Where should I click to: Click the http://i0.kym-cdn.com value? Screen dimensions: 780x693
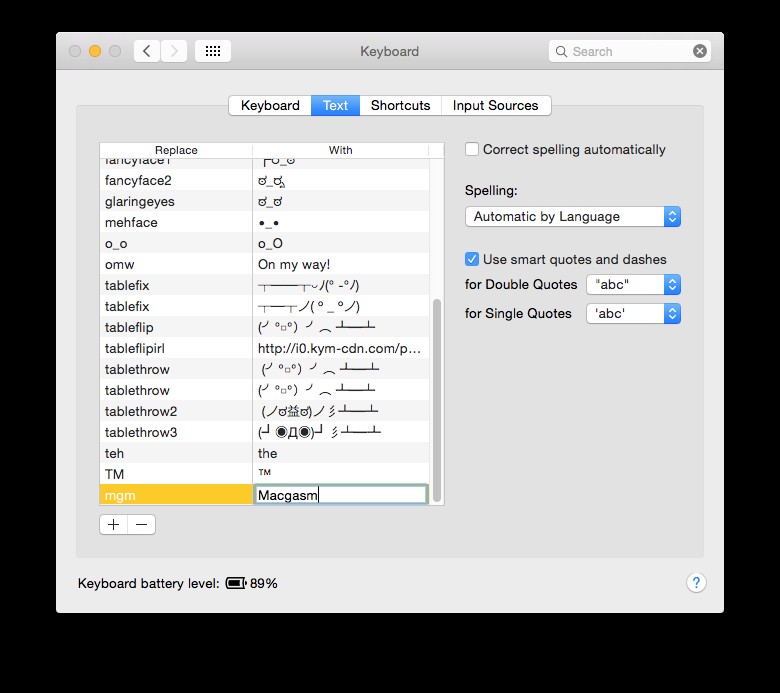[339, 348]
